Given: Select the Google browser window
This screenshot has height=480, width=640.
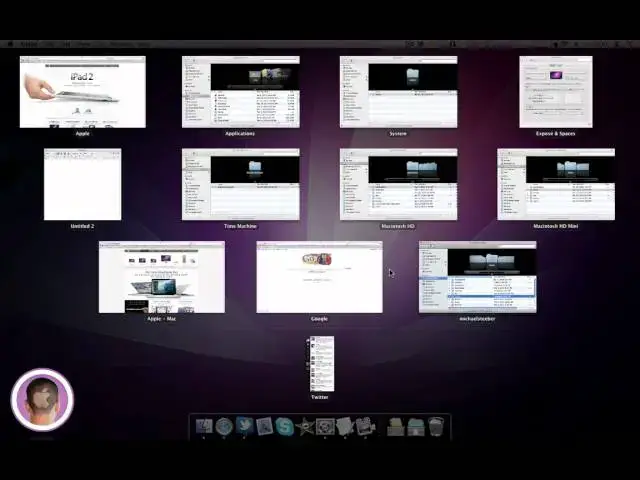Looking at the screenshot, I should [320, 277].
